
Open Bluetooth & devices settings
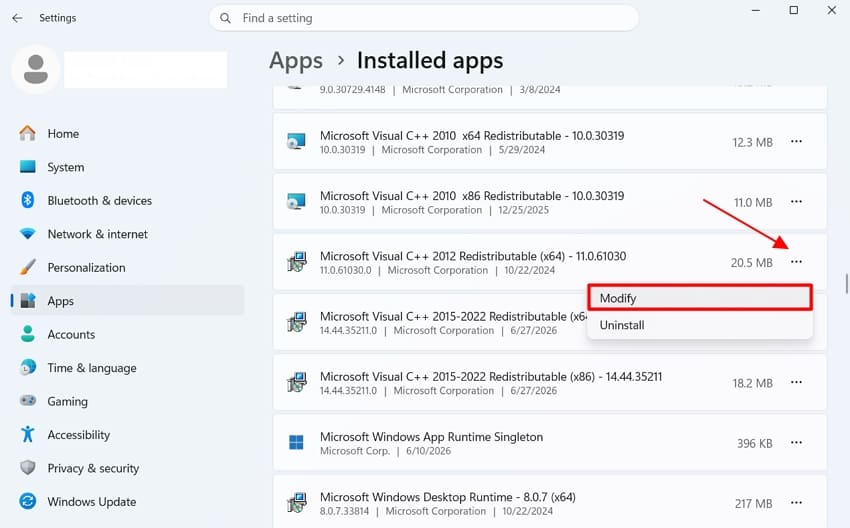click(100, 201)
